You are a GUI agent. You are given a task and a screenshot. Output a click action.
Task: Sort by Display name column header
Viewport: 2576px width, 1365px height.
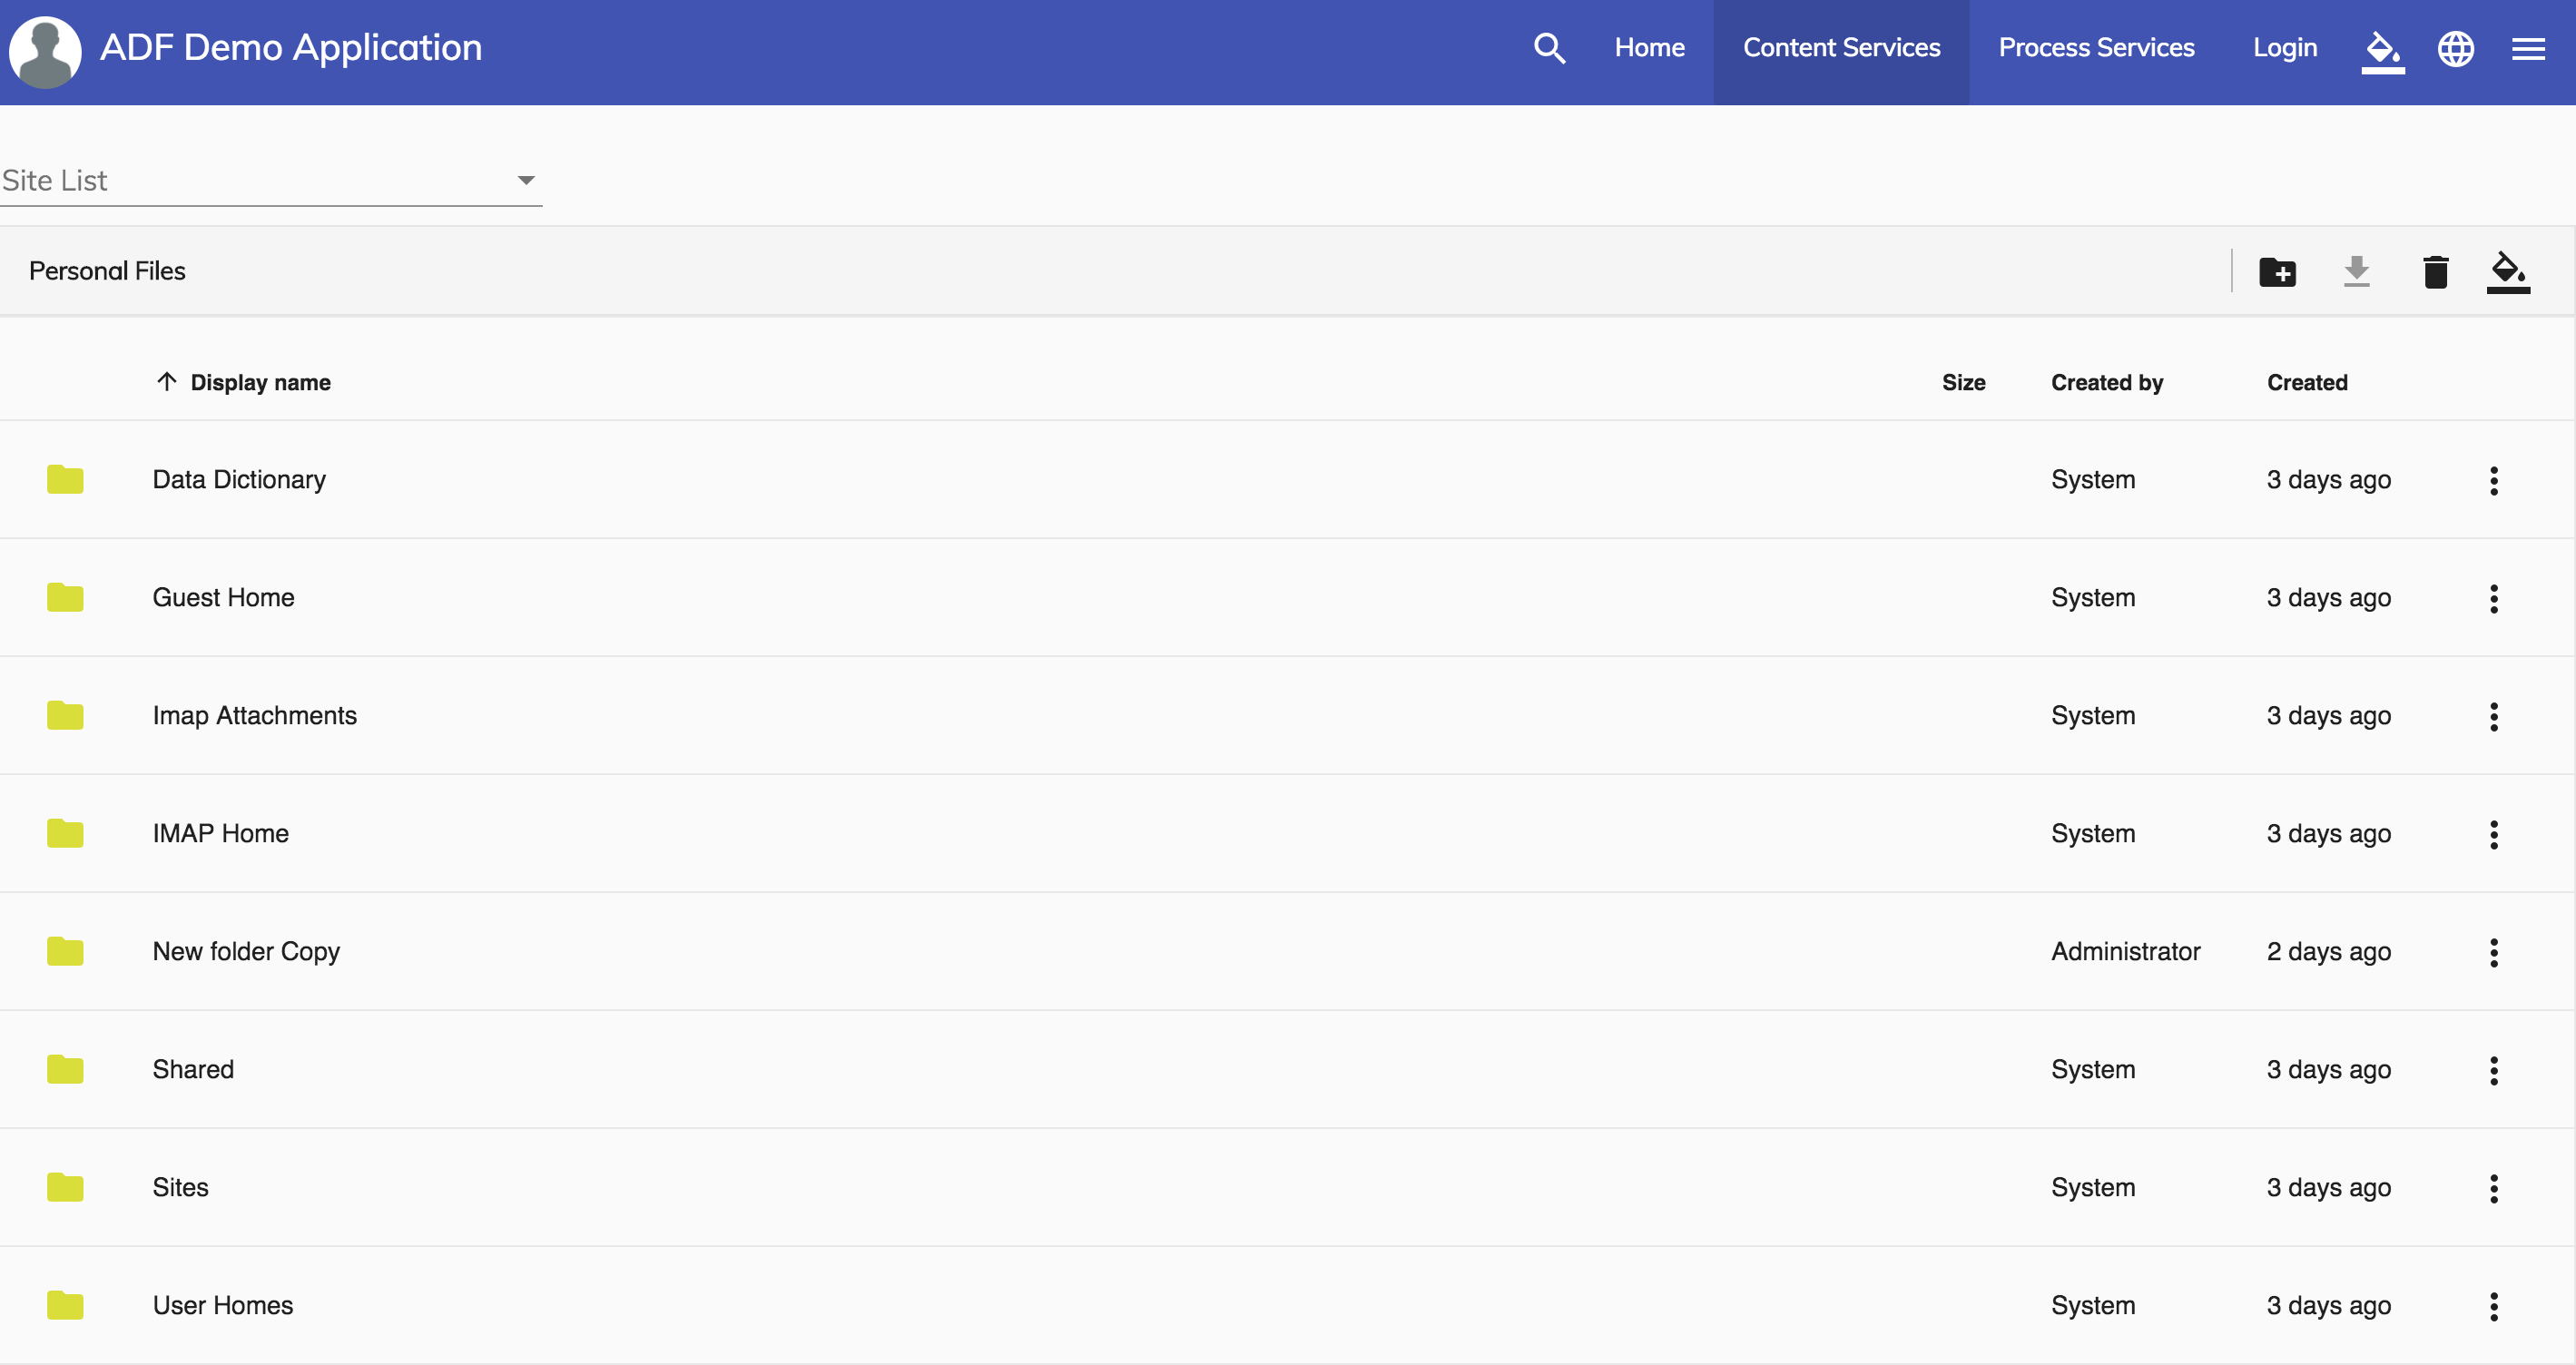coord(261,382)
